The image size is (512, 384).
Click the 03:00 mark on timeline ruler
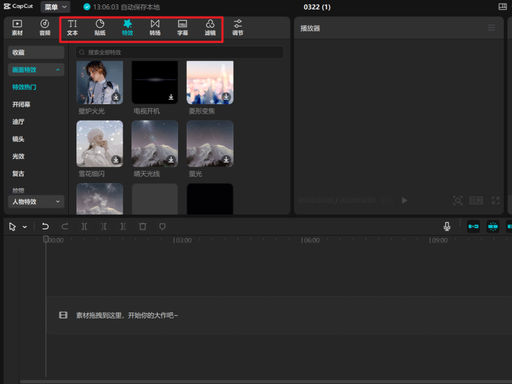182,240
